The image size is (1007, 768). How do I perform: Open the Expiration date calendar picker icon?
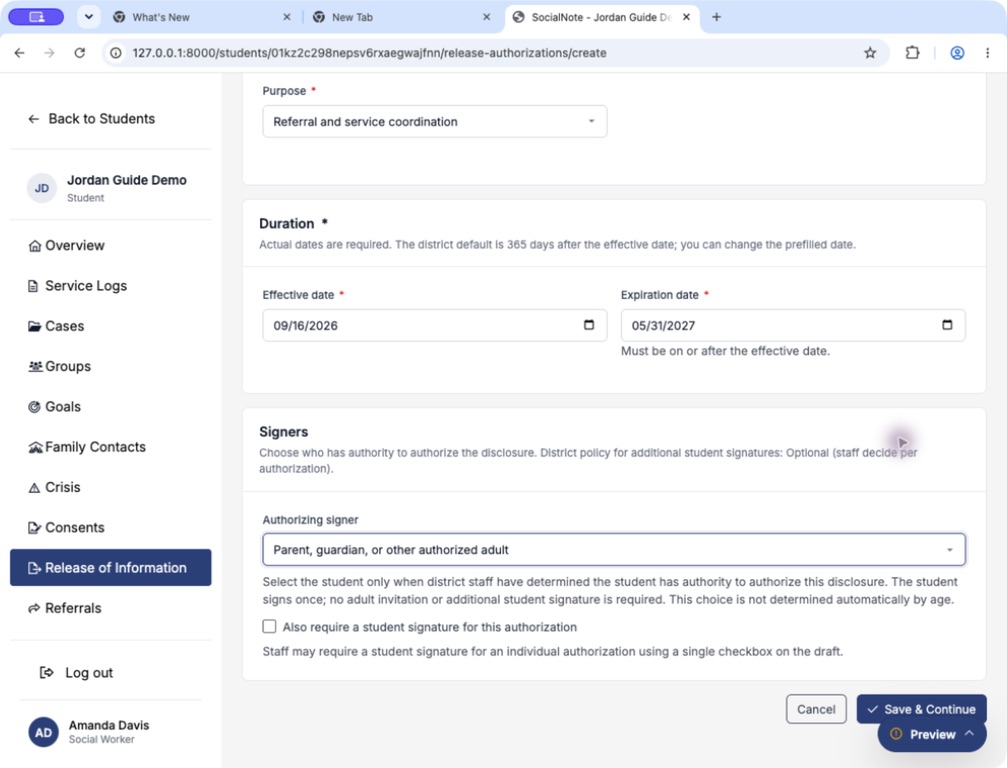click(947, 325)
